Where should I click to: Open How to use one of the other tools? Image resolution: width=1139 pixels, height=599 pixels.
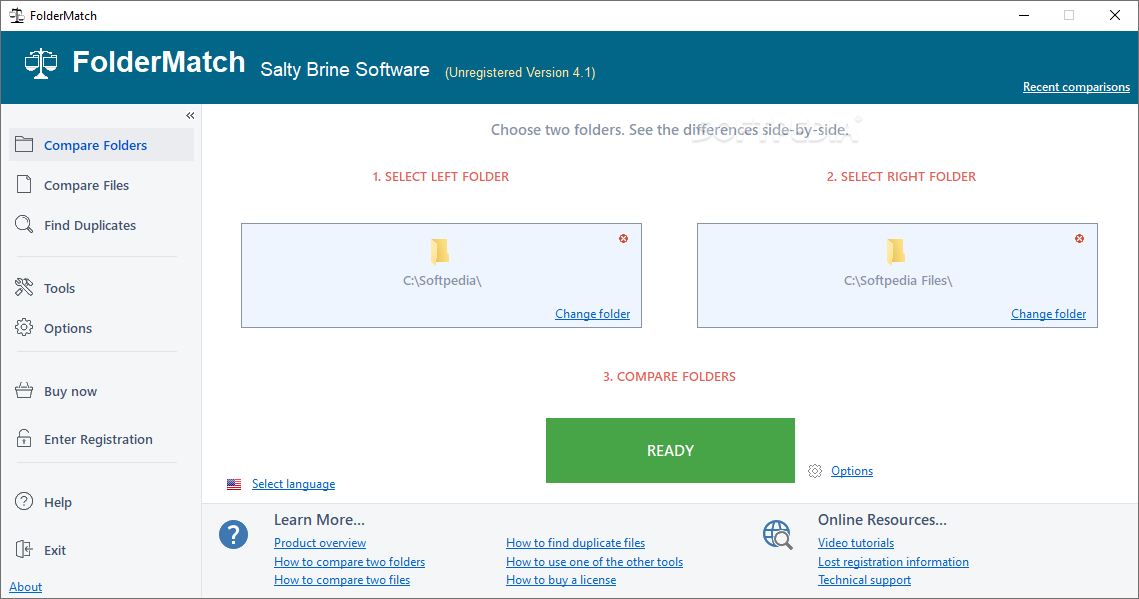[x=594, y=561]
